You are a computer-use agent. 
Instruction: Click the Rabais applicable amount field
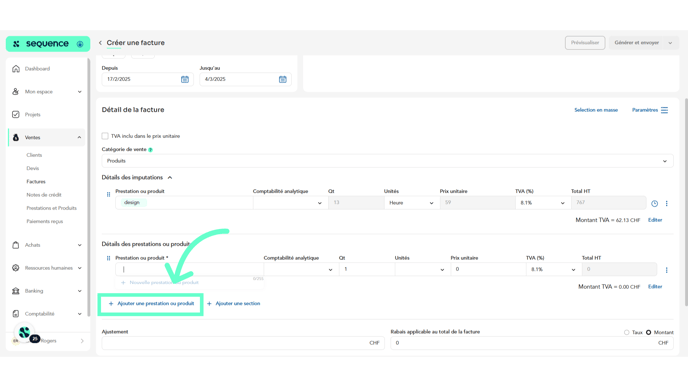[532, 343]
